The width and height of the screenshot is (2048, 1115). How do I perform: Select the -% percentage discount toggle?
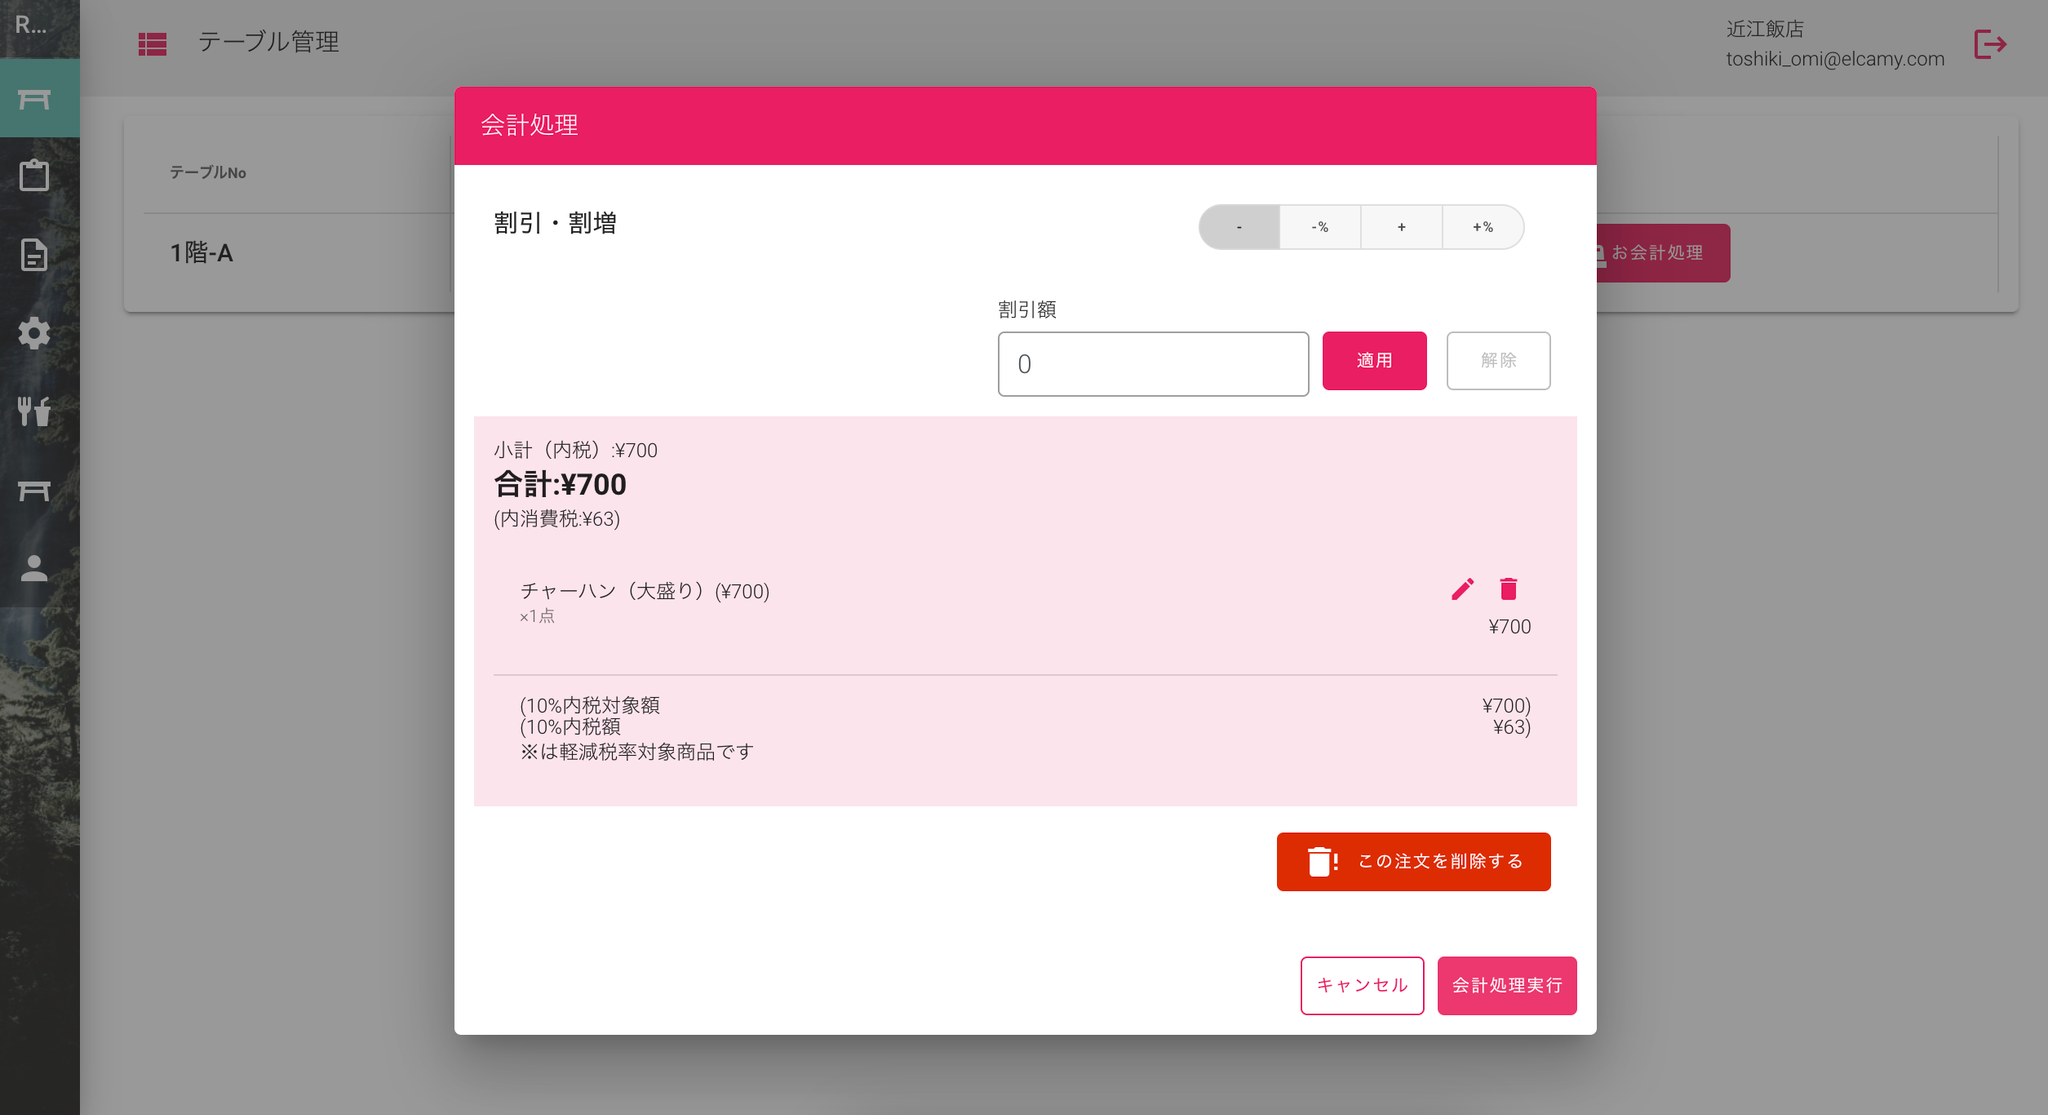(x=1320, y=227)
